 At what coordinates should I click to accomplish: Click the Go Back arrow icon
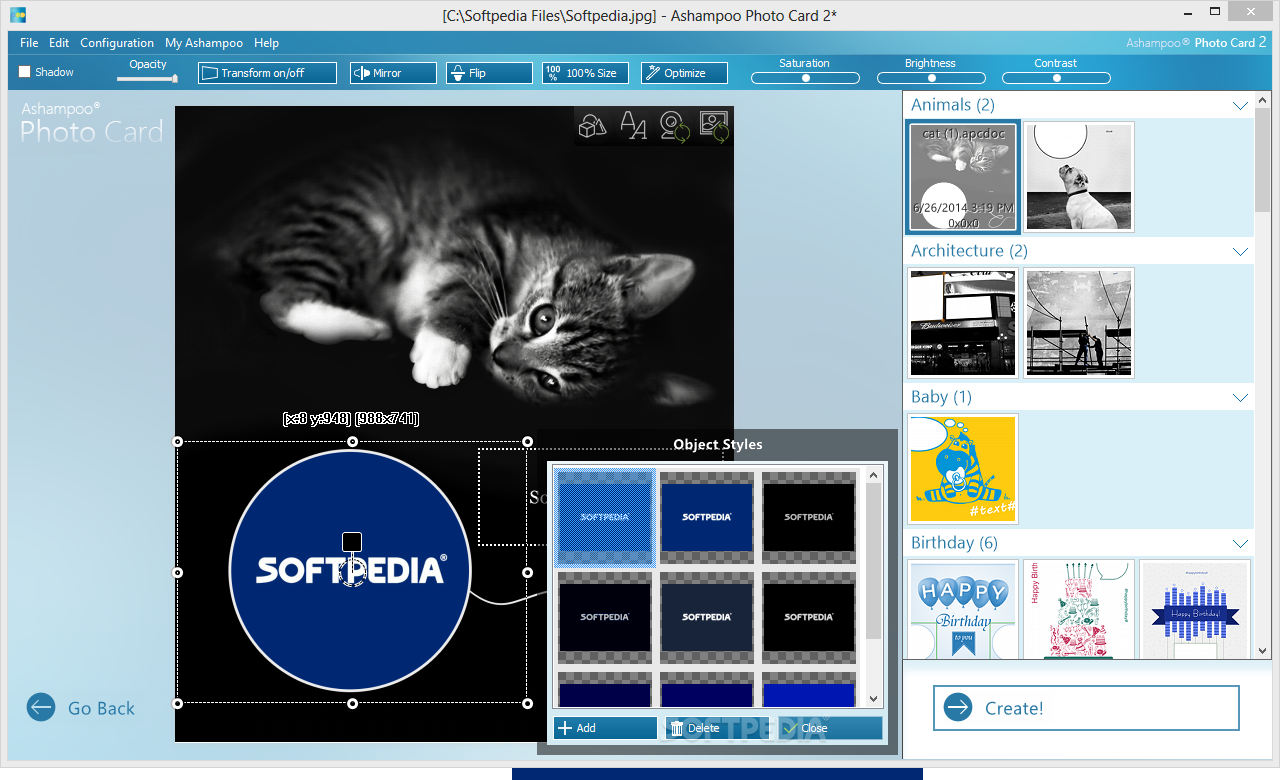(x=41, y=708)
